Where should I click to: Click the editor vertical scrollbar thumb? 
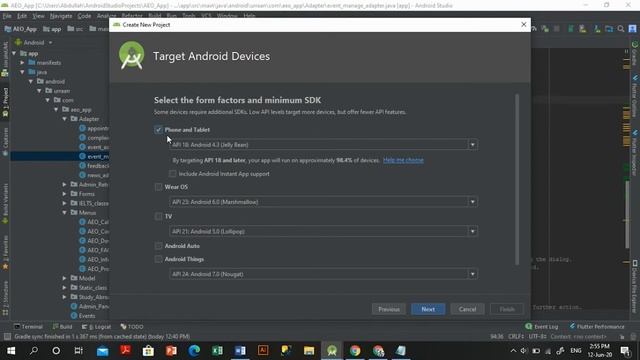(x=627, y=215)
